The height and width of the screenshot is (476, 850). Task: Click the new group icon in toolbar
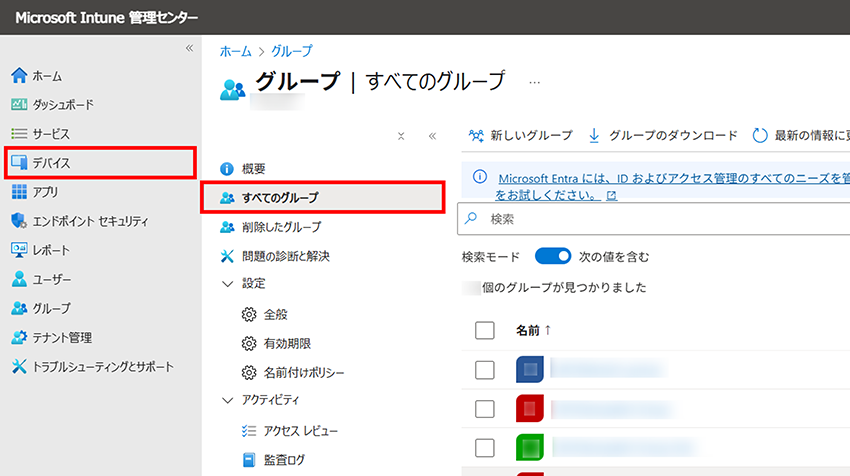pyautogui.click(x=476, y=136)
